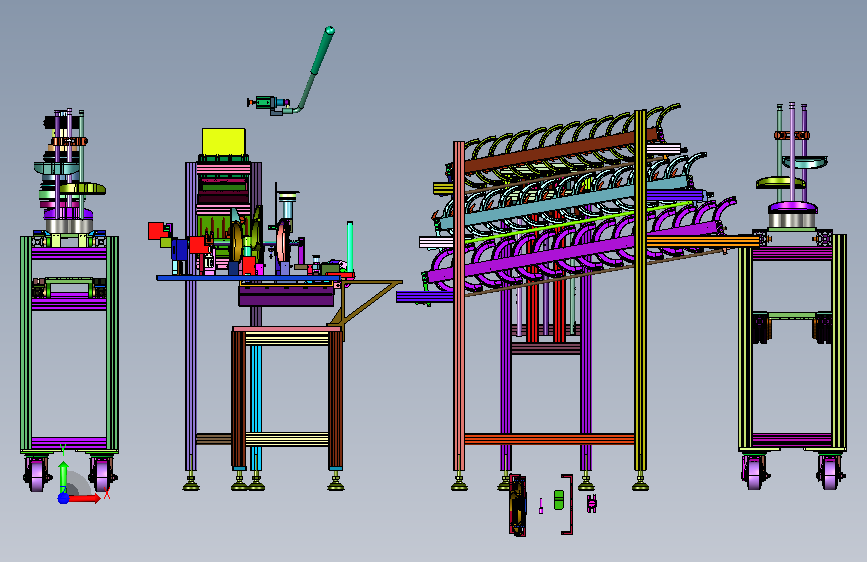Click the green Y-axis arrow of the triad

click(x=64, y=476)
